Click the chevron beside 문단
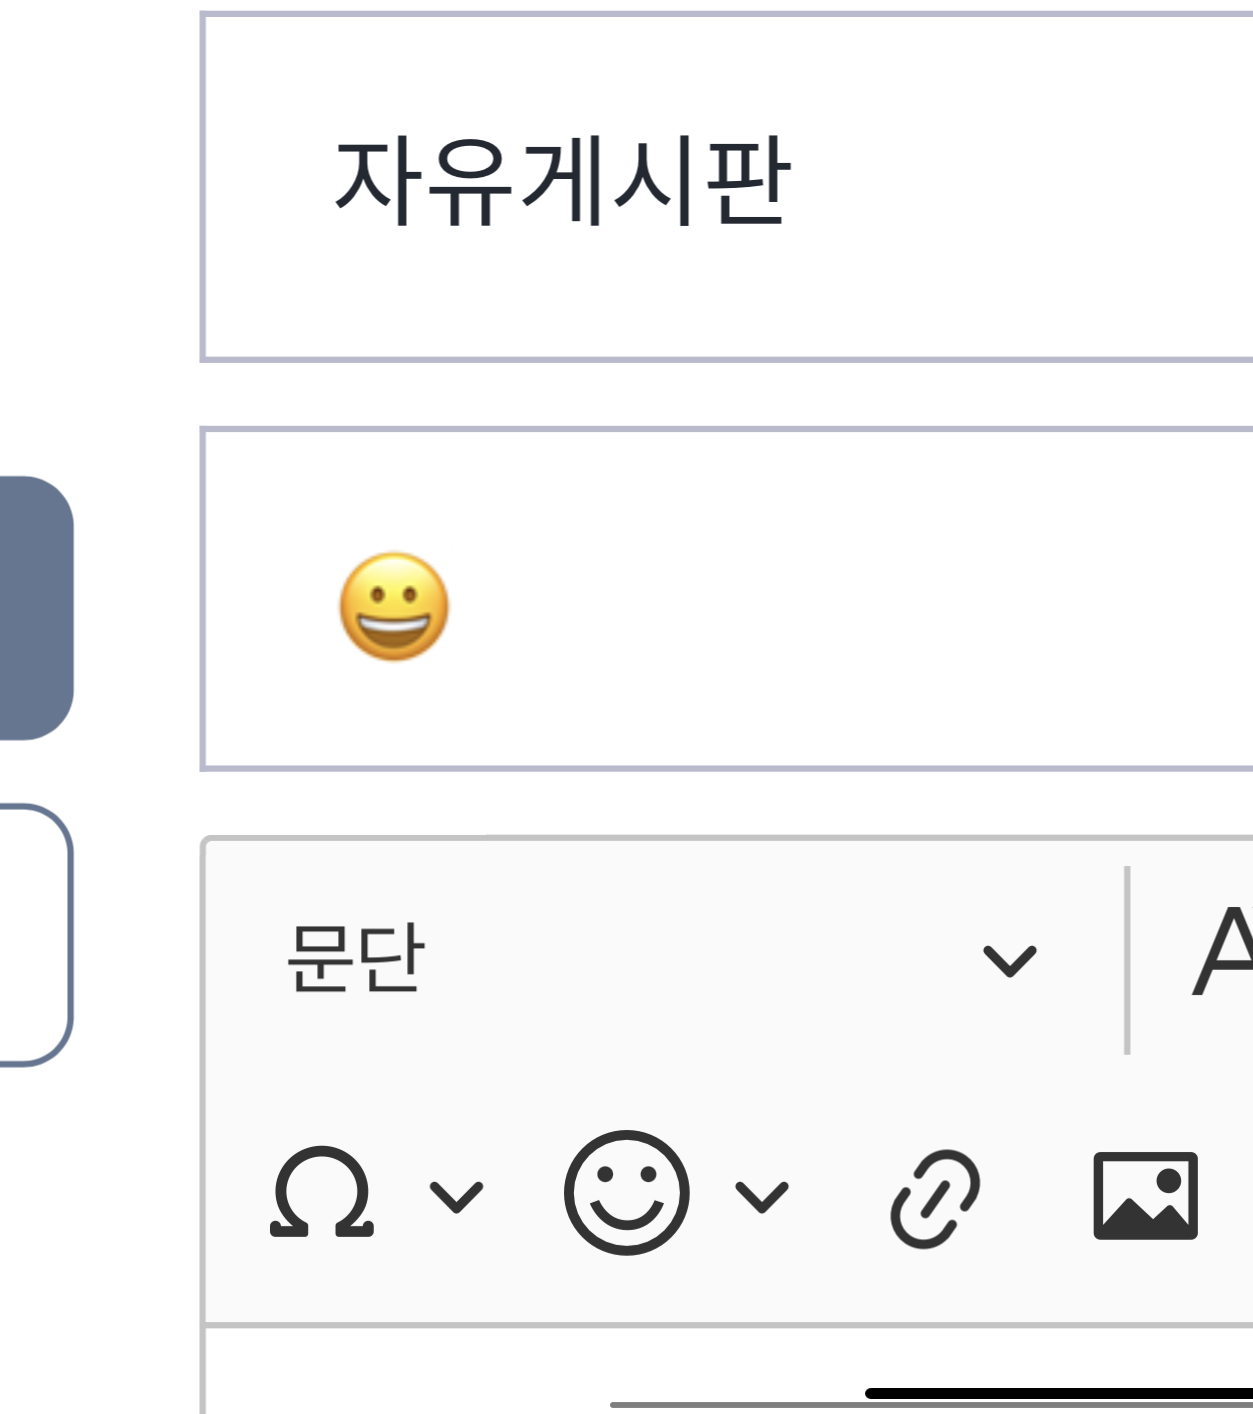Screen dimensions: 1253x1414 [1009, 960]
